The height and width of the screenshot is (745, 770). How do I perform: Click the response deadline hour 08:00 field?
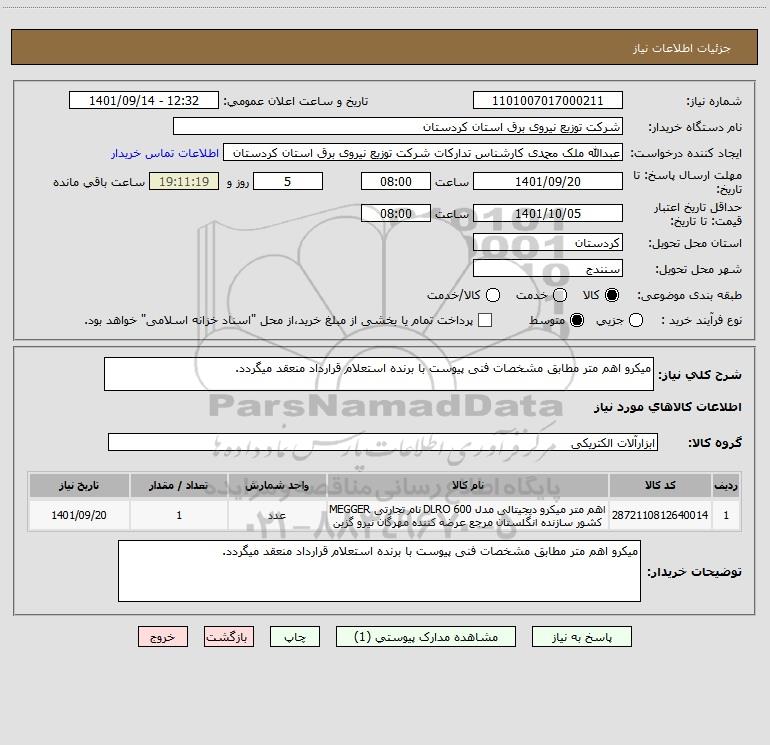coord(396,181)
